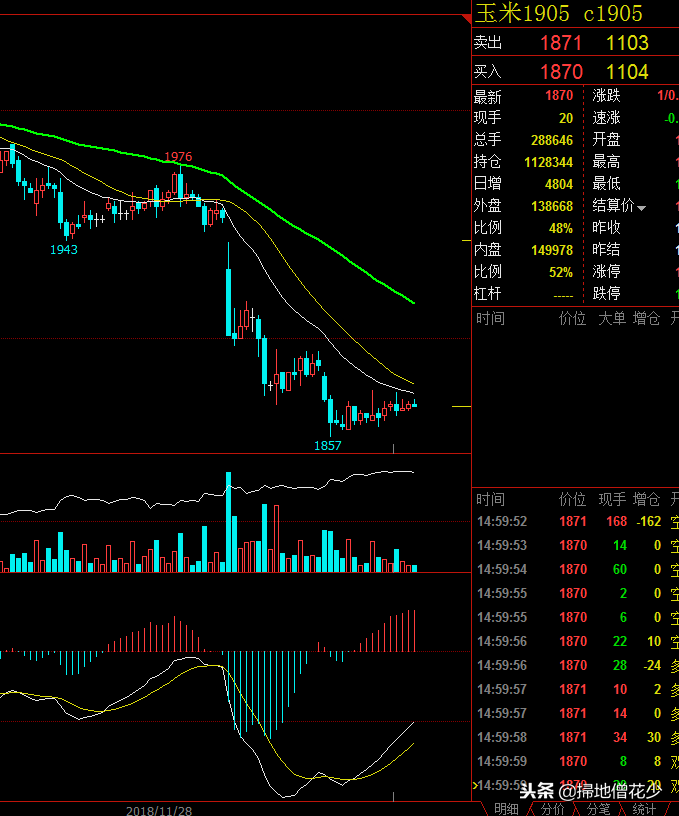The height and width of the screenshot is (816, 679).
Task: Select the 内盘 value 149978
Action: pos(552,250)
